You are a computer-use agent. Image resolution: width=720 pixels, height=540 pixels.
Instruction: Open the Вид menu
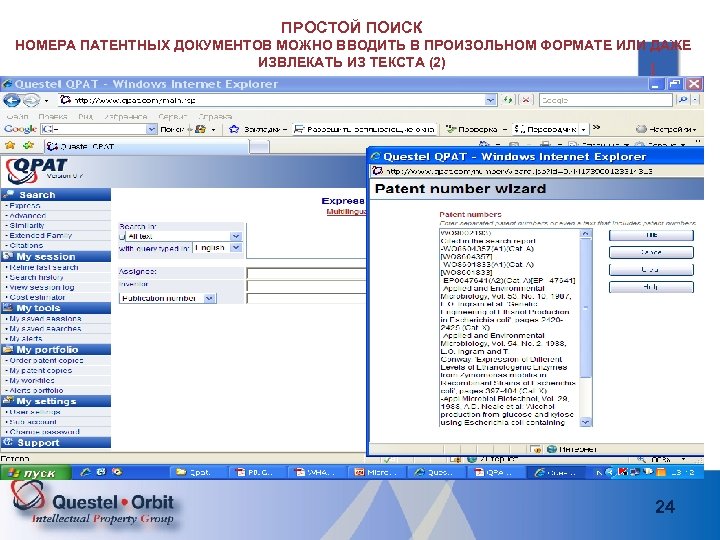pos(85,117)
